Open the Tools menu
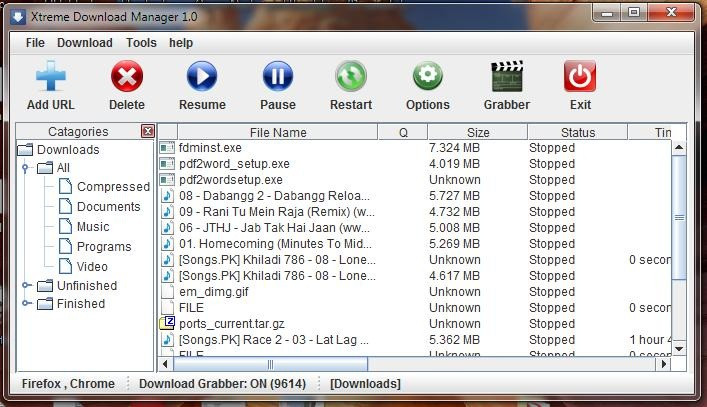Image resolution: width=707 pixels, height=407 pixels. (141, 43)
